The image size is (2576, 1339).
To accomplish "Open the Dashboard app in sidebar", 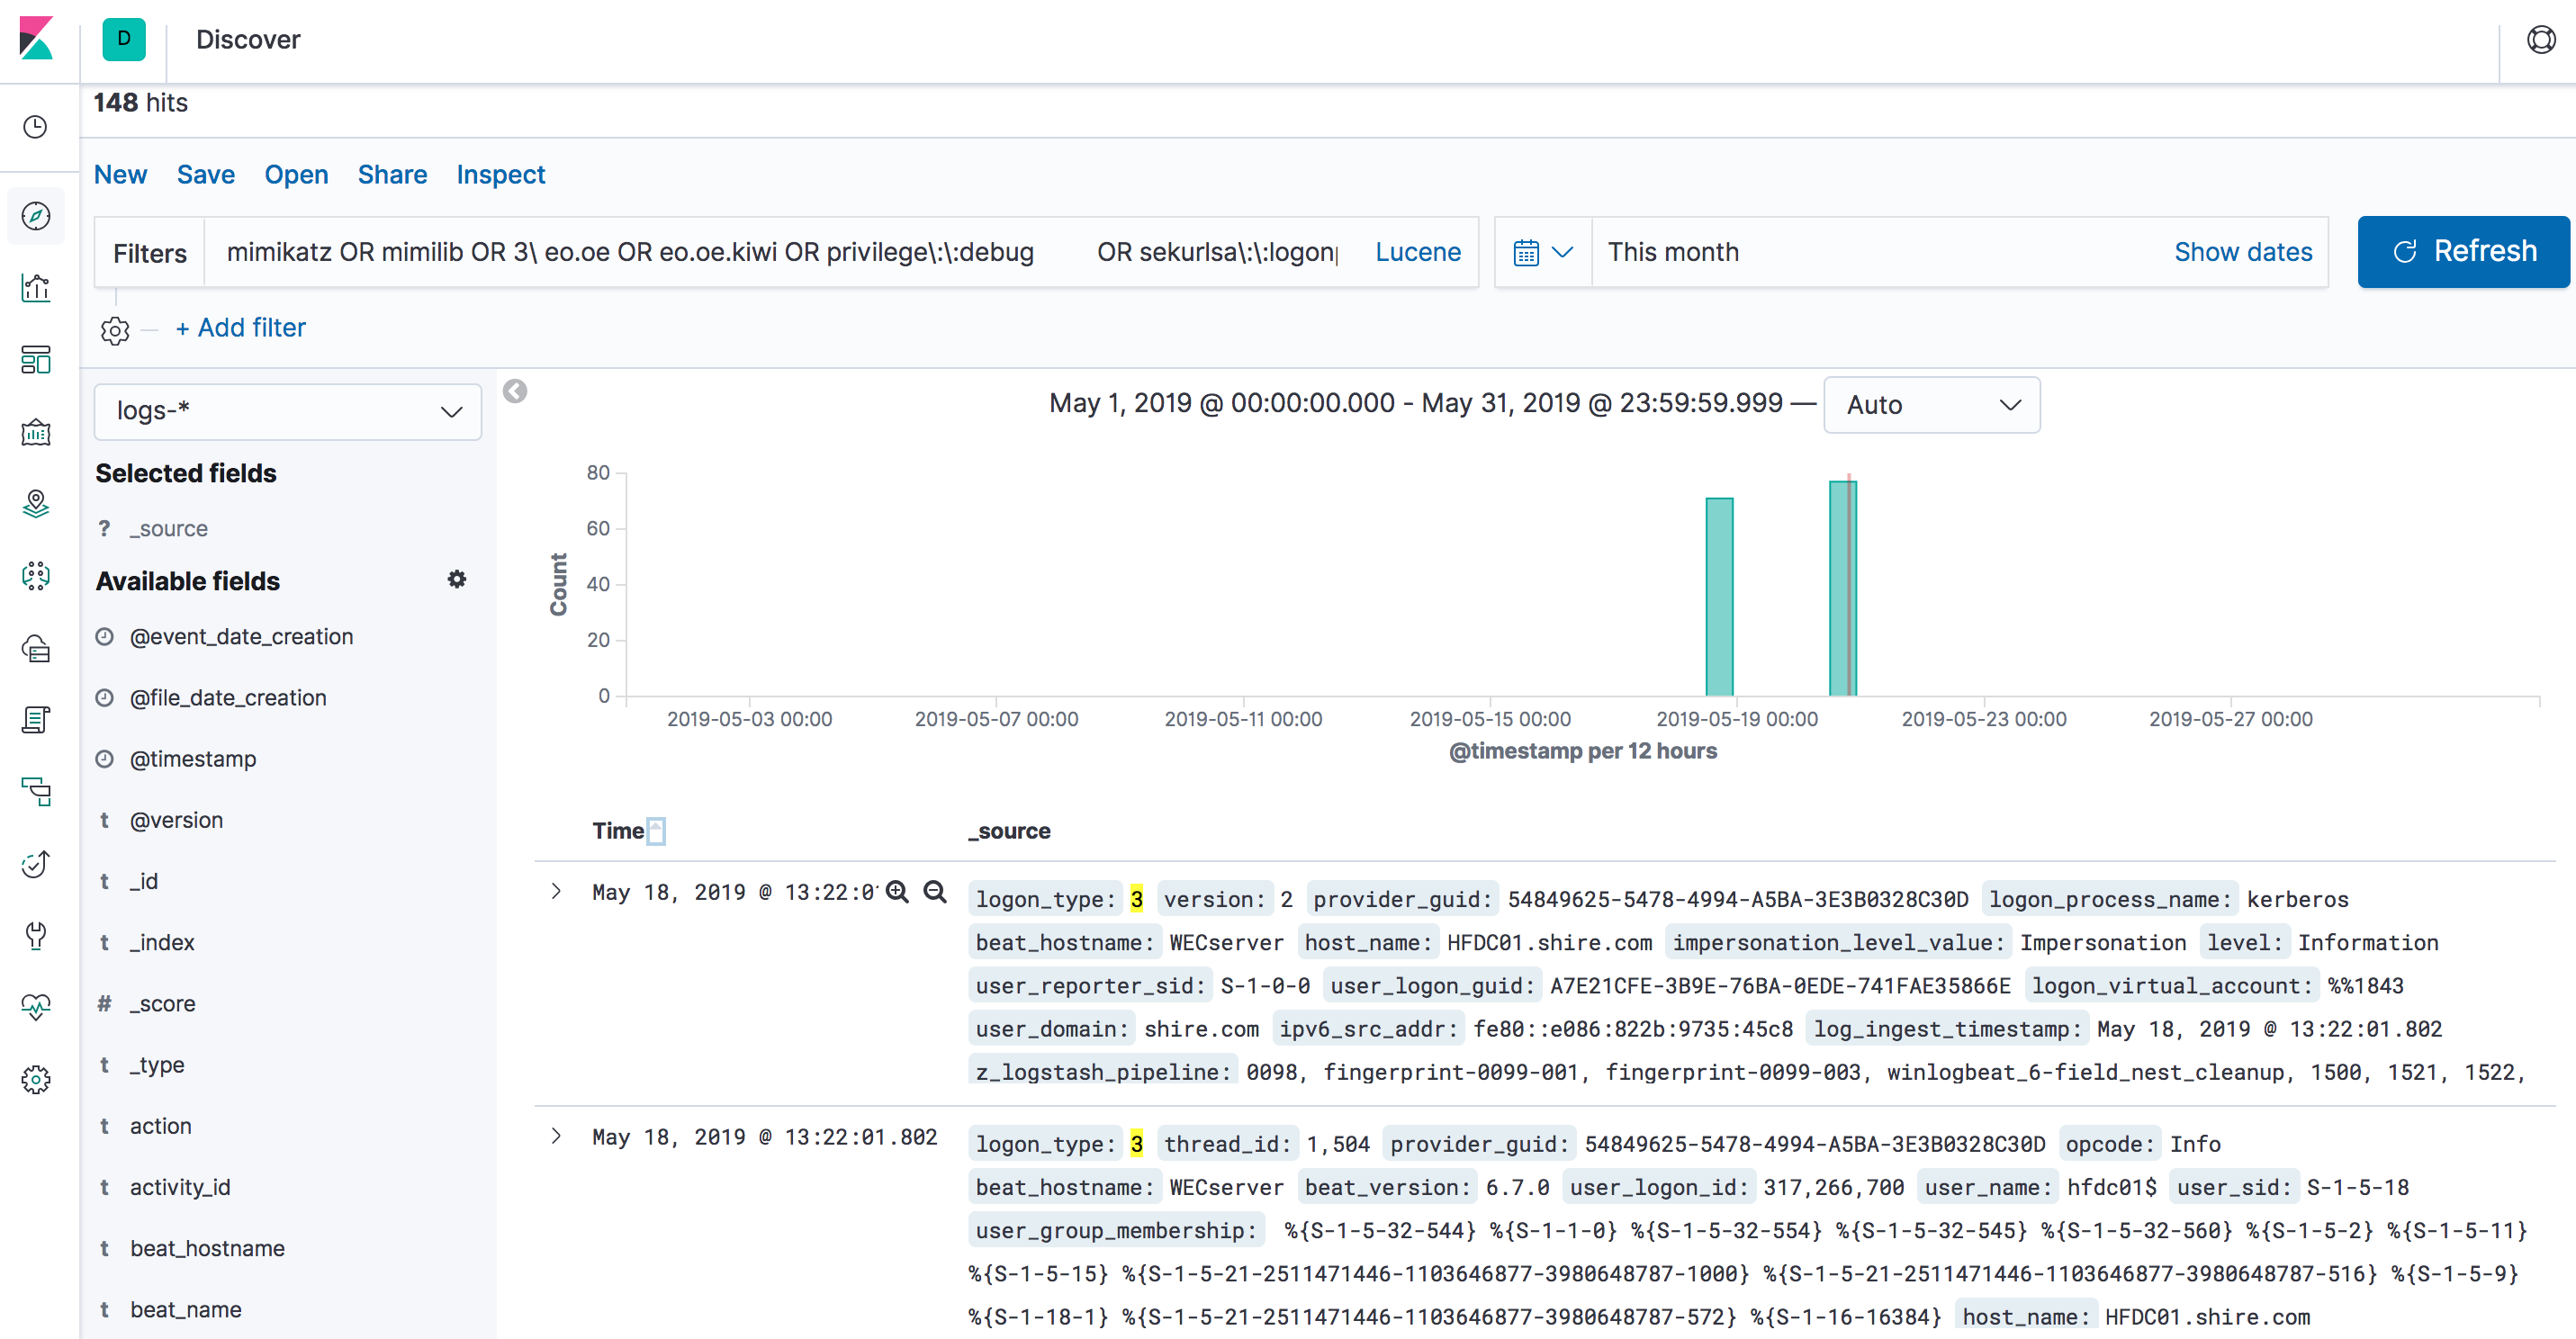I will point(36,360).
